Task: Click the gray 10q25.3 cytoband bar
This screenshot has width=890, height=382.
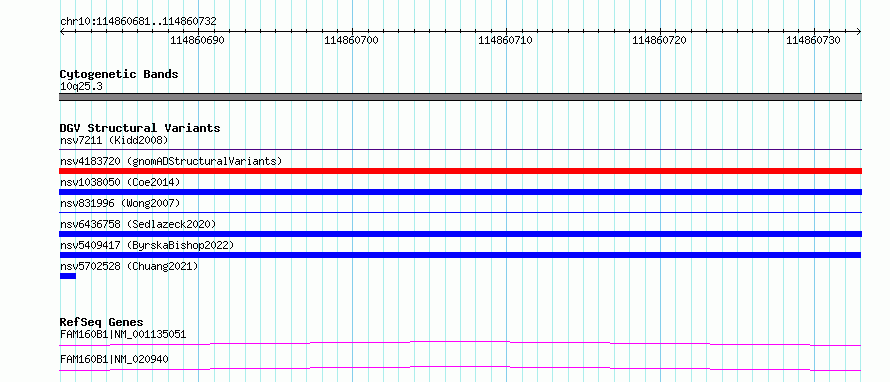Action: (460, 97)
